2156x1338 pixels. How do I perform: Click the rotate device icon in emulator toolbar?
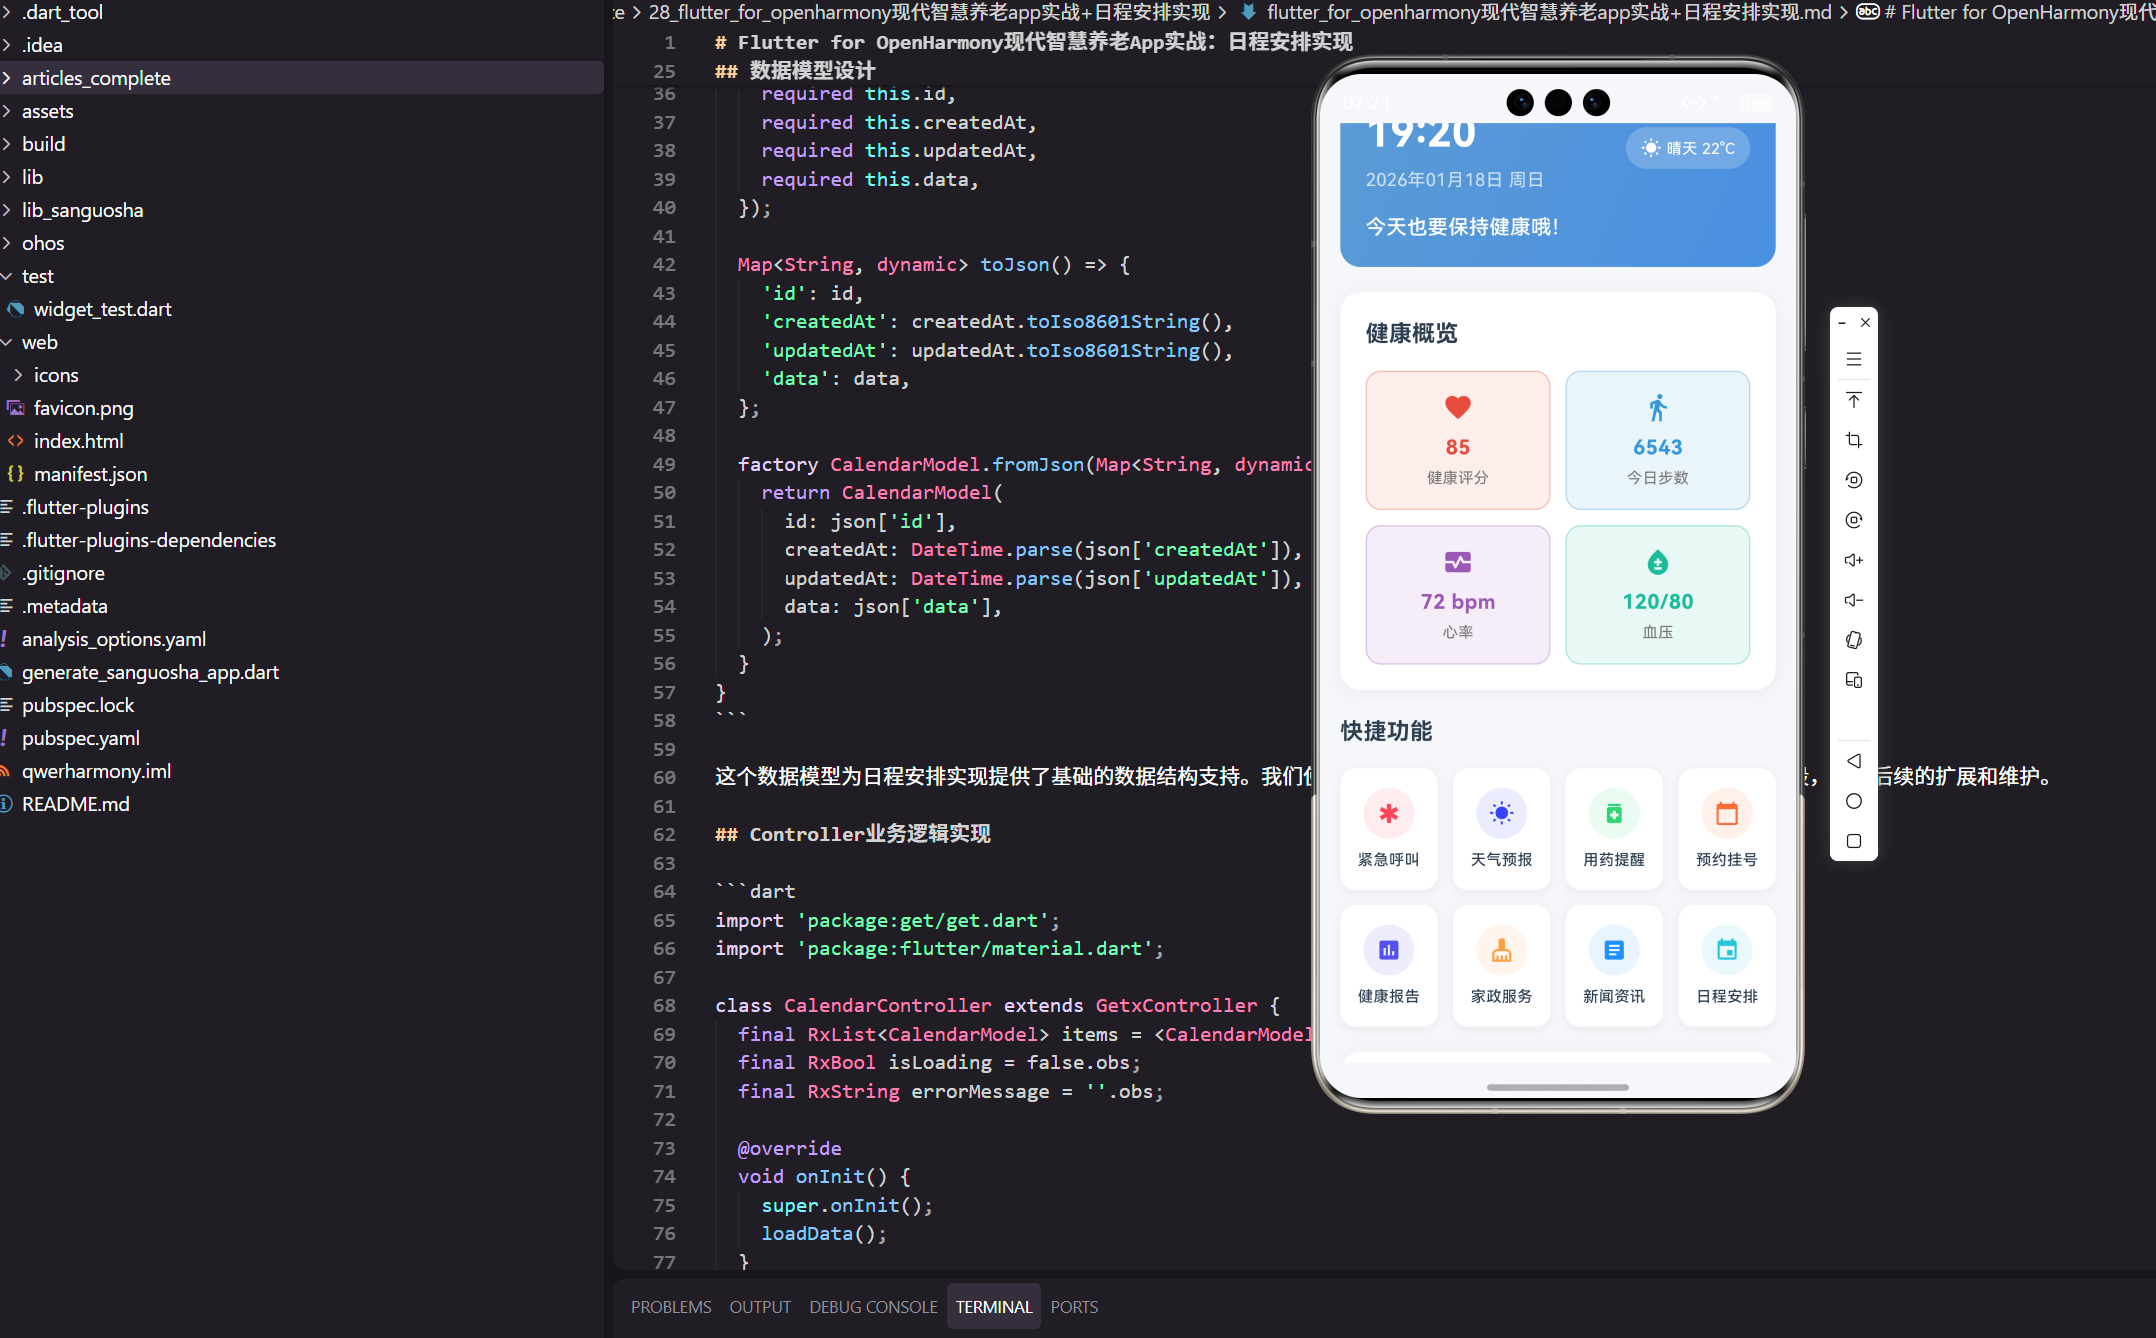1853,640
